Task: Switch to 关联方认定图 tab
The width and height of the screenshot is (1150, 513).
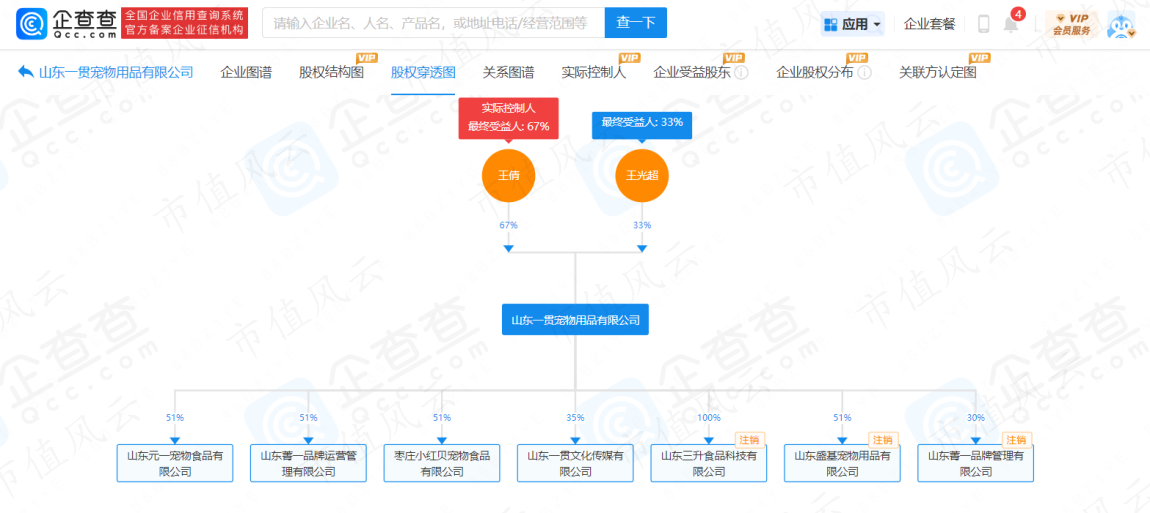Action: tap(938, 72)
